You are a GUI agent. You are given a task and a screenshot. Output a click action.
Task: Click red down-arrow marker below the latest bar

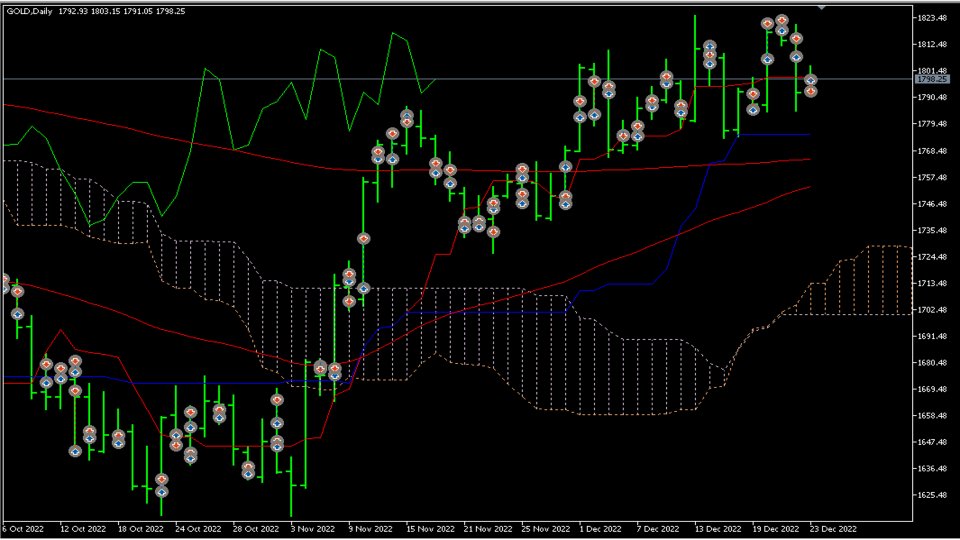(x=811, y=91)
